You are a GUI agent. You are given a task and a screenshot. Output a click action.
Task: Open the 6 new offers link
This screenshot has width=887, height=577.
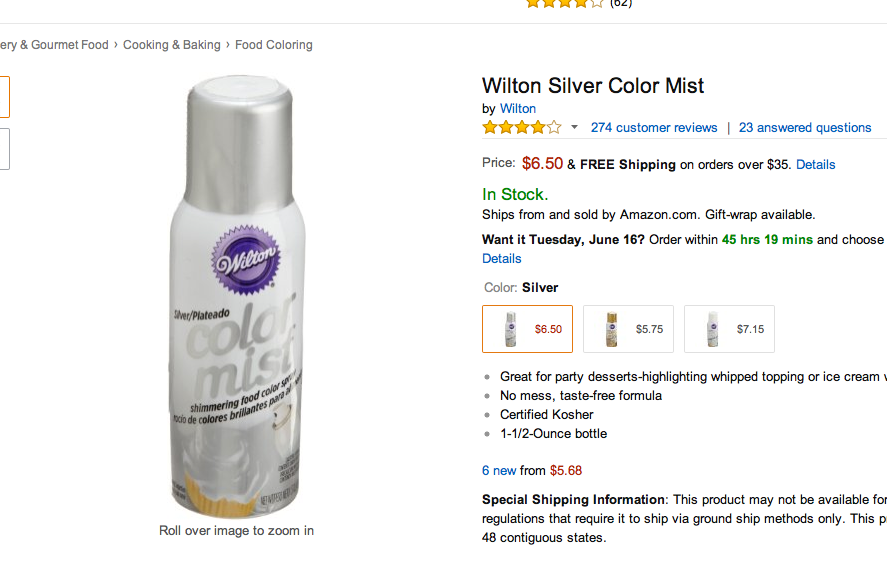tap(499, 471)
